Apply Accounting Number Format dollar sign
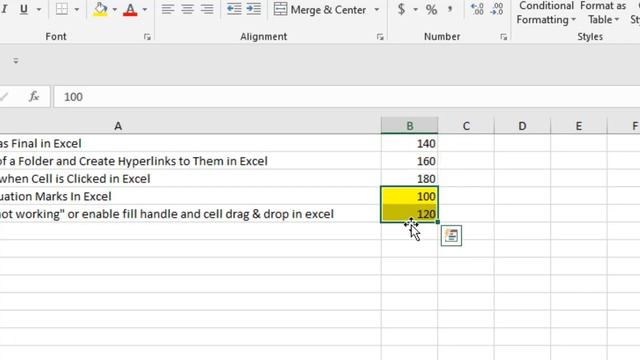The image size is (640, 360). (x=401, y=9)
